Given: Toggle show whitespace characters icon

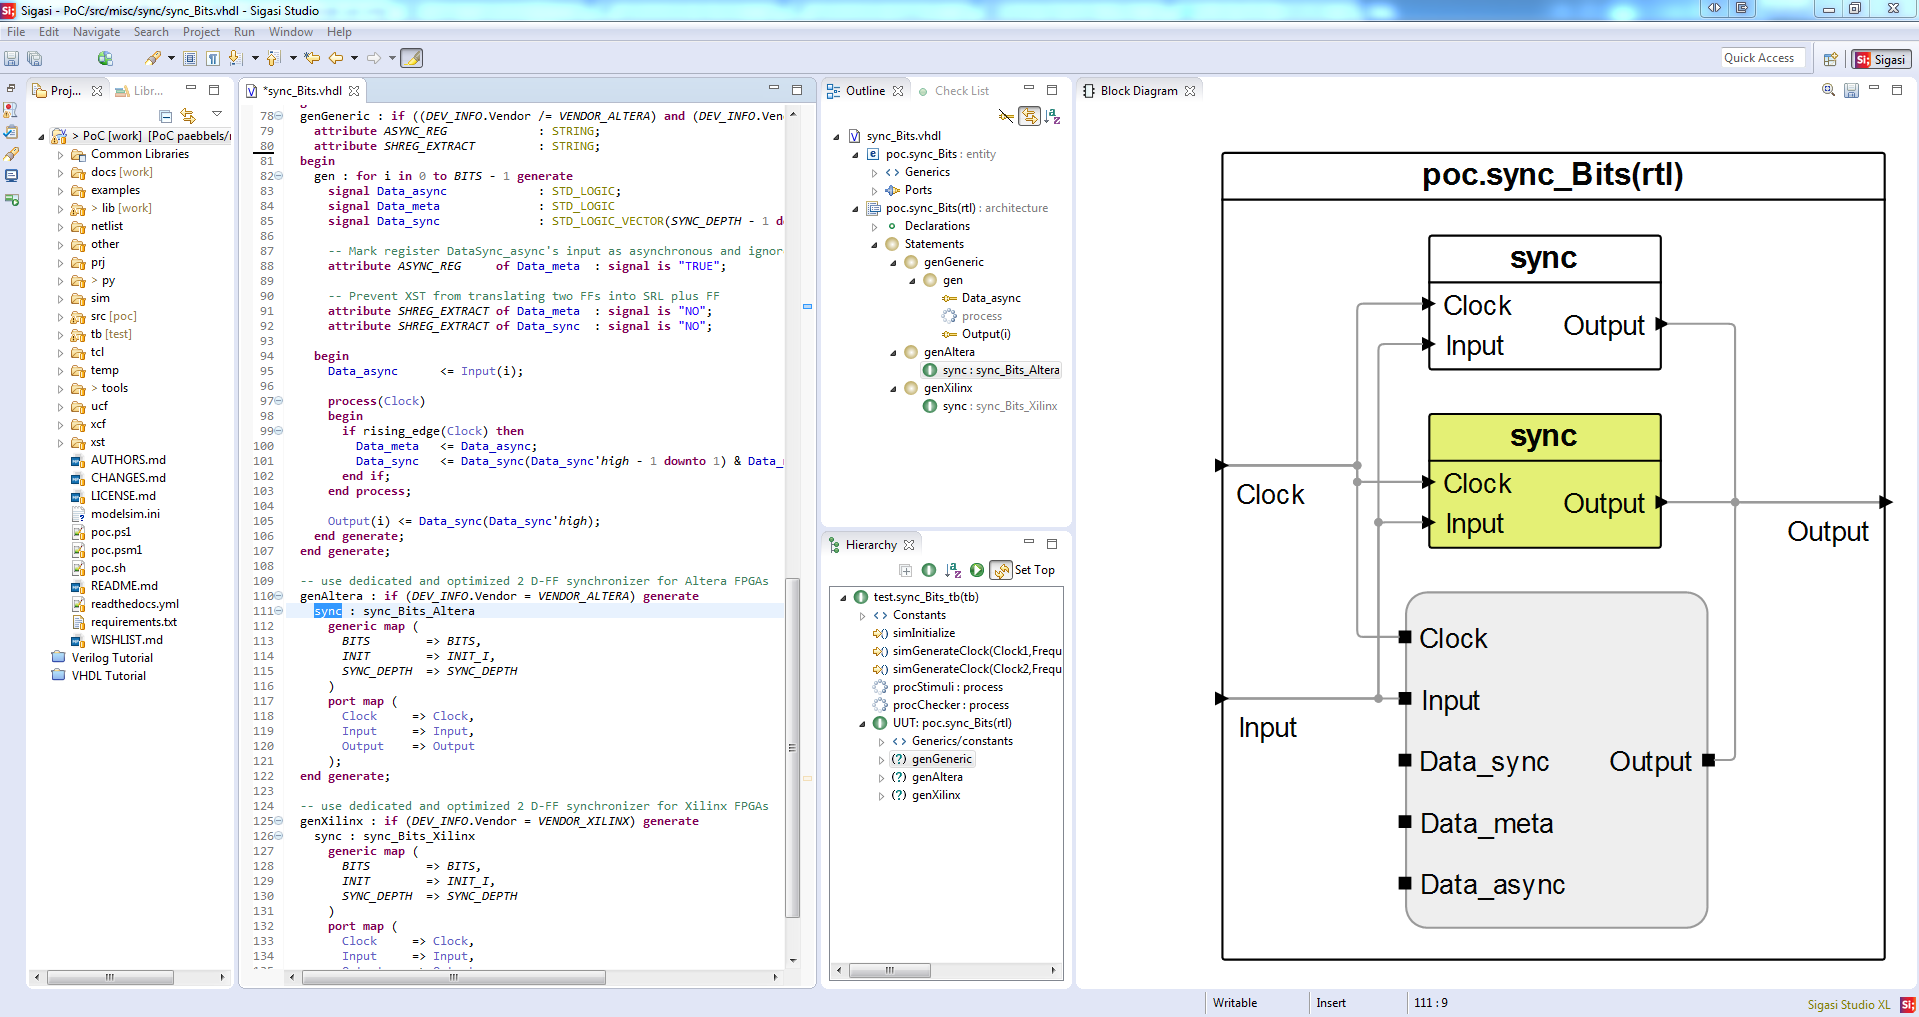Looking at the screenshot, I should coord(213,59).
